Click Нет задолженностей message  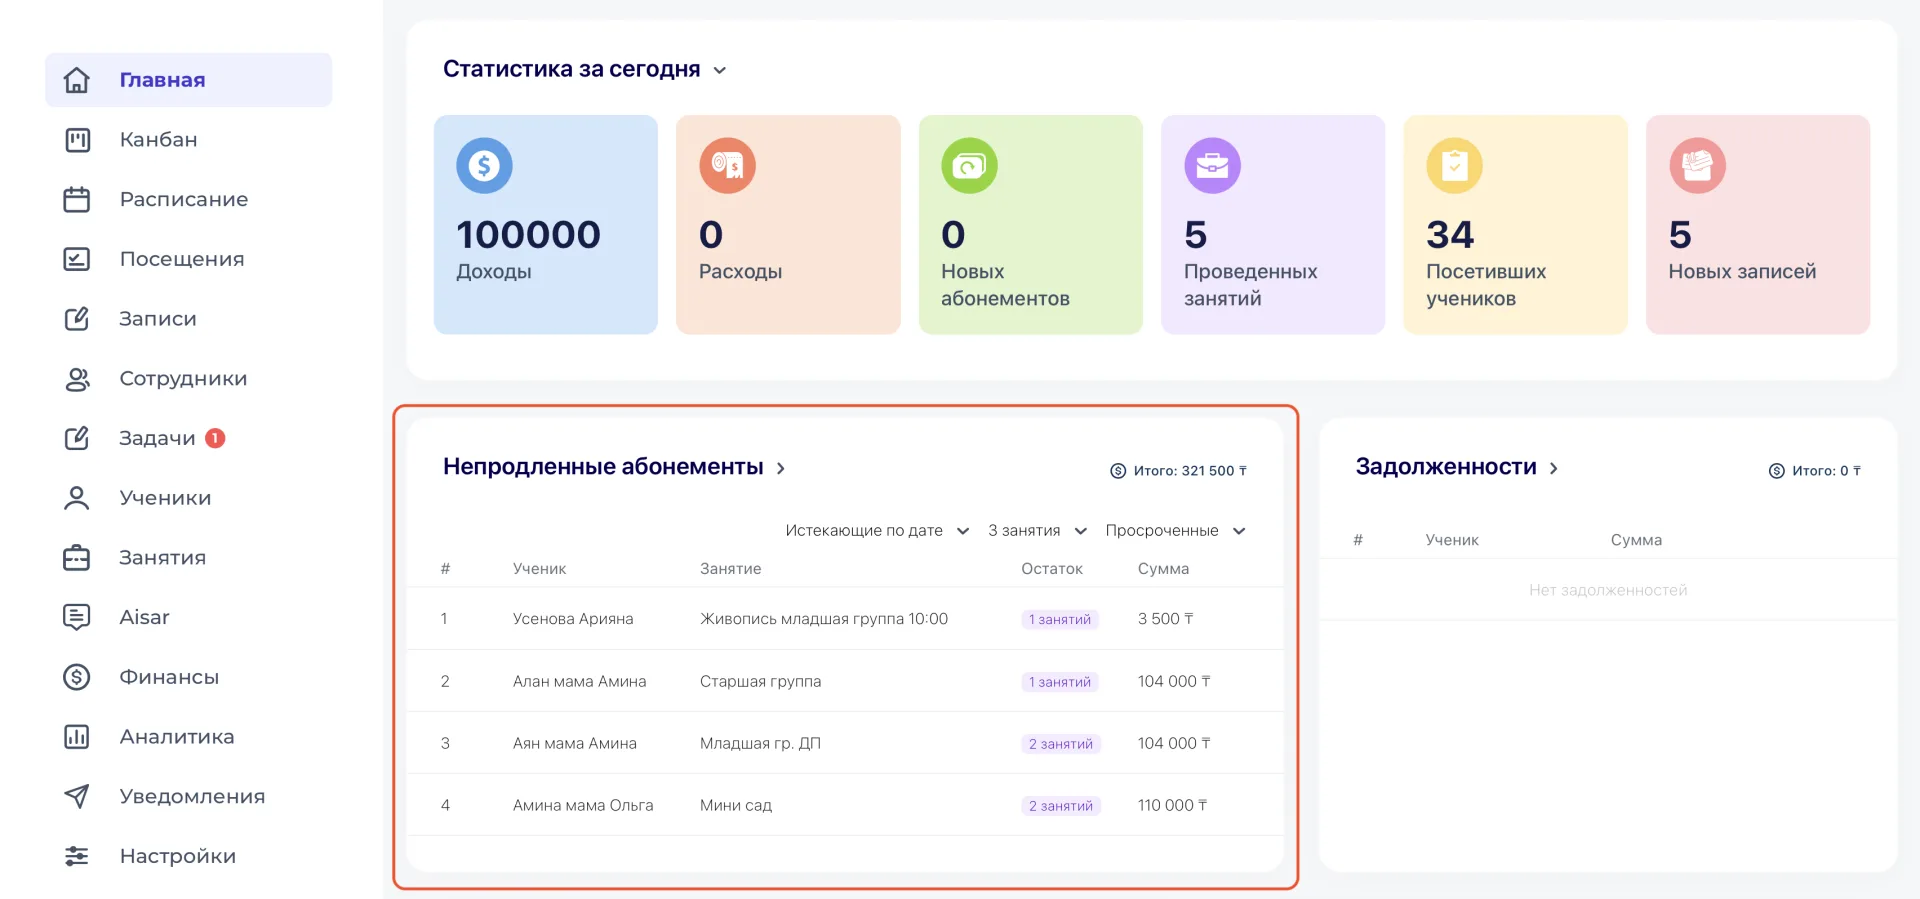click(x=1608, y=590)
